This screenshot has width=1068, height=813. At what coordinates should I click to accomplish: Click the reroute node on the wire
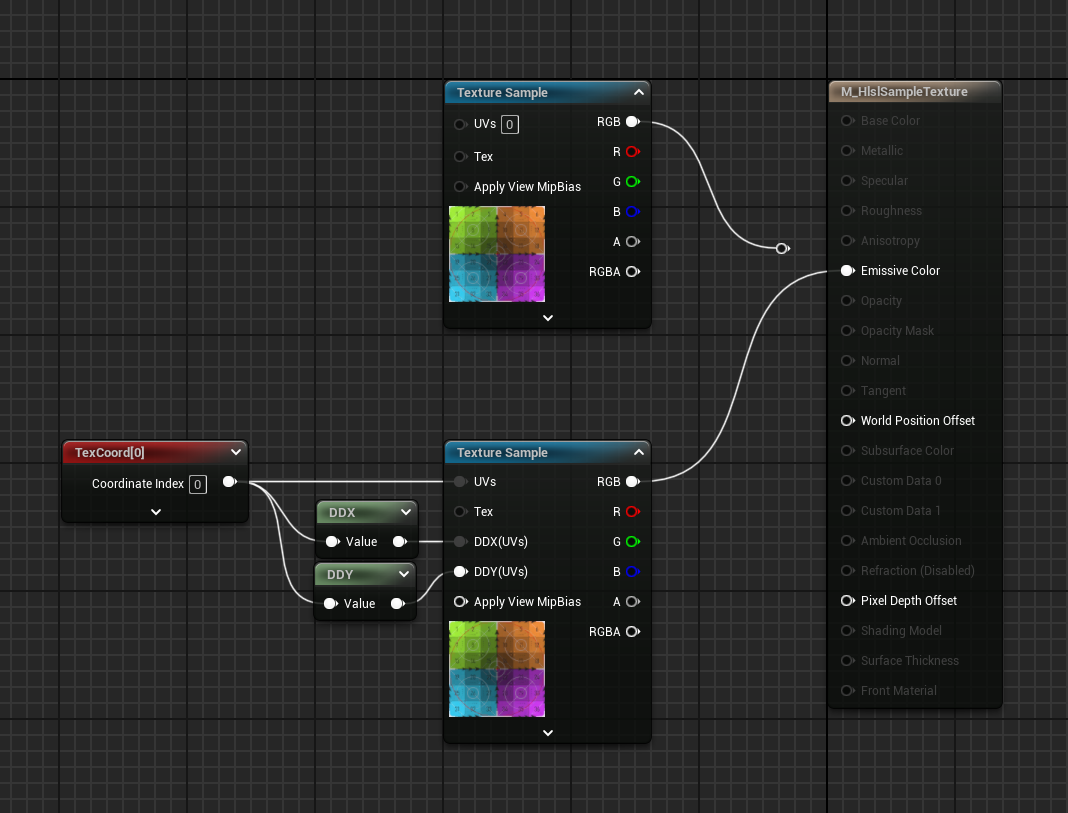click(x=782, y=248)
